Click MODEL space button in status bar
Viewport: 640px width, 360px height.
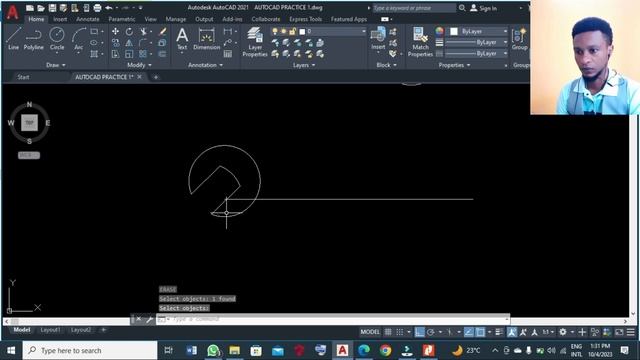coord(370,332)
